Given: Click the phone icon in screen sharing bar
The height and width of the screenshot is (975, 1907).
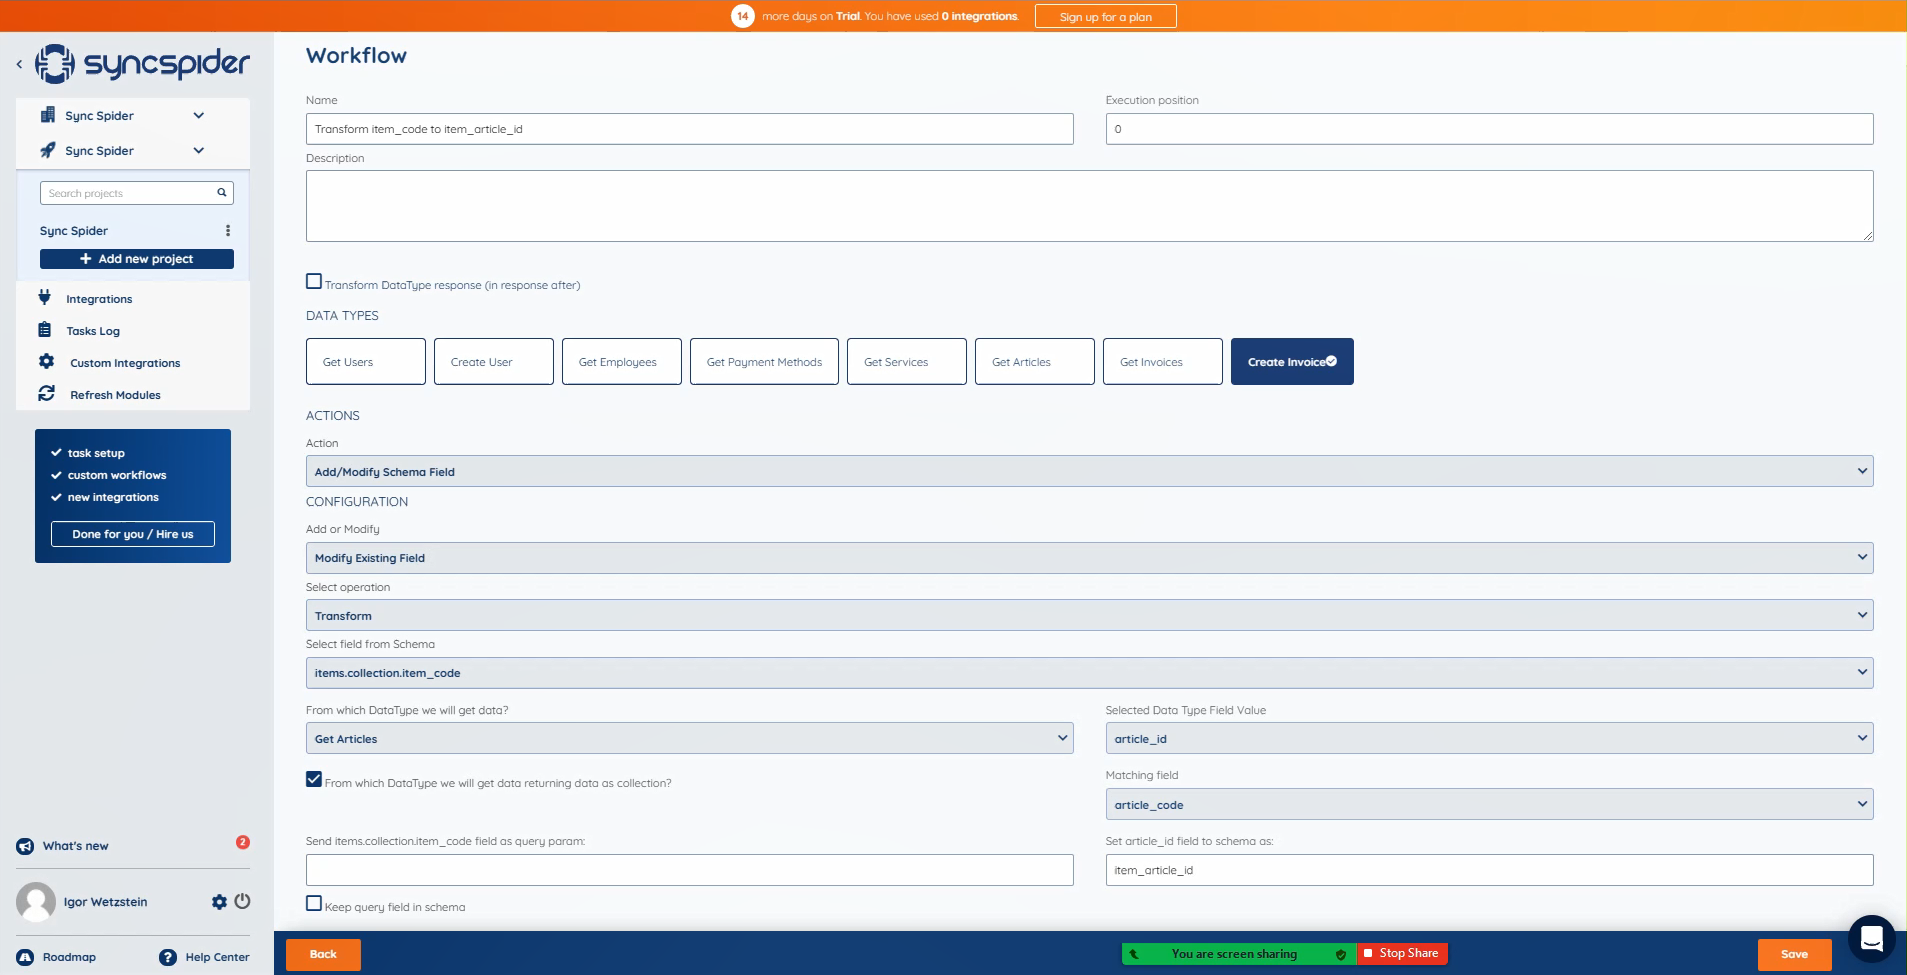Looking at the screenshot, I should 1134,954.
